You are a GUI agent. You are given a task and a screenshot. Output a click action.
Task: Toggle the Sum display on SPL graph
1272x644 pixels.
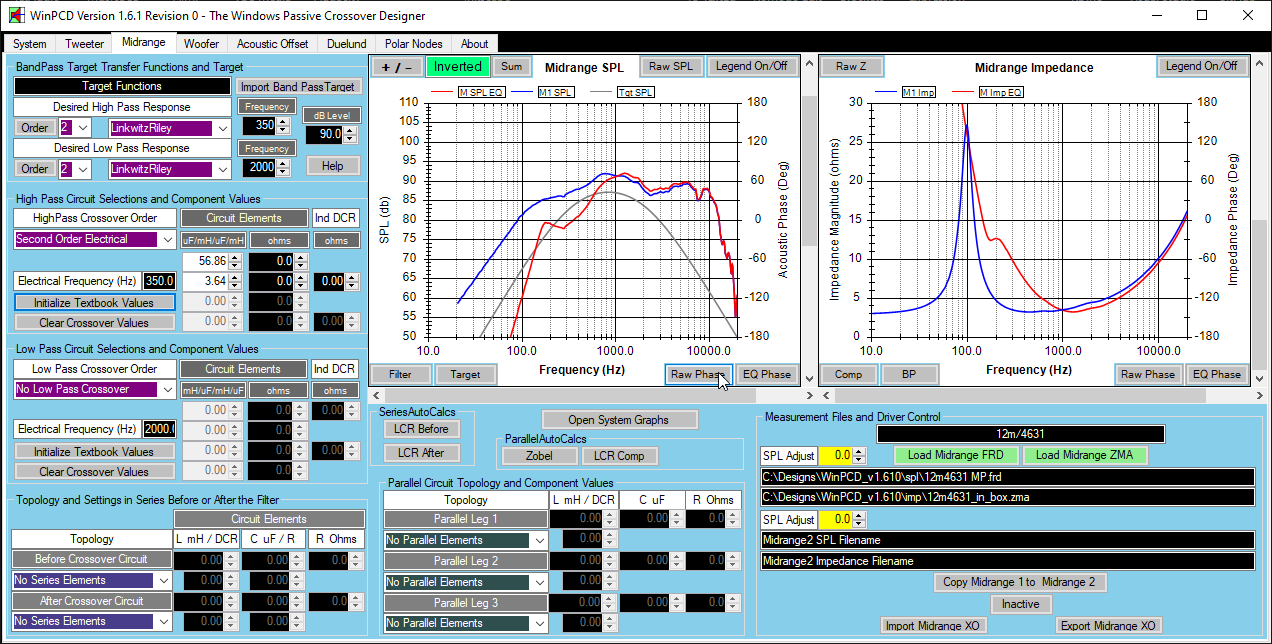coord(511,67)
